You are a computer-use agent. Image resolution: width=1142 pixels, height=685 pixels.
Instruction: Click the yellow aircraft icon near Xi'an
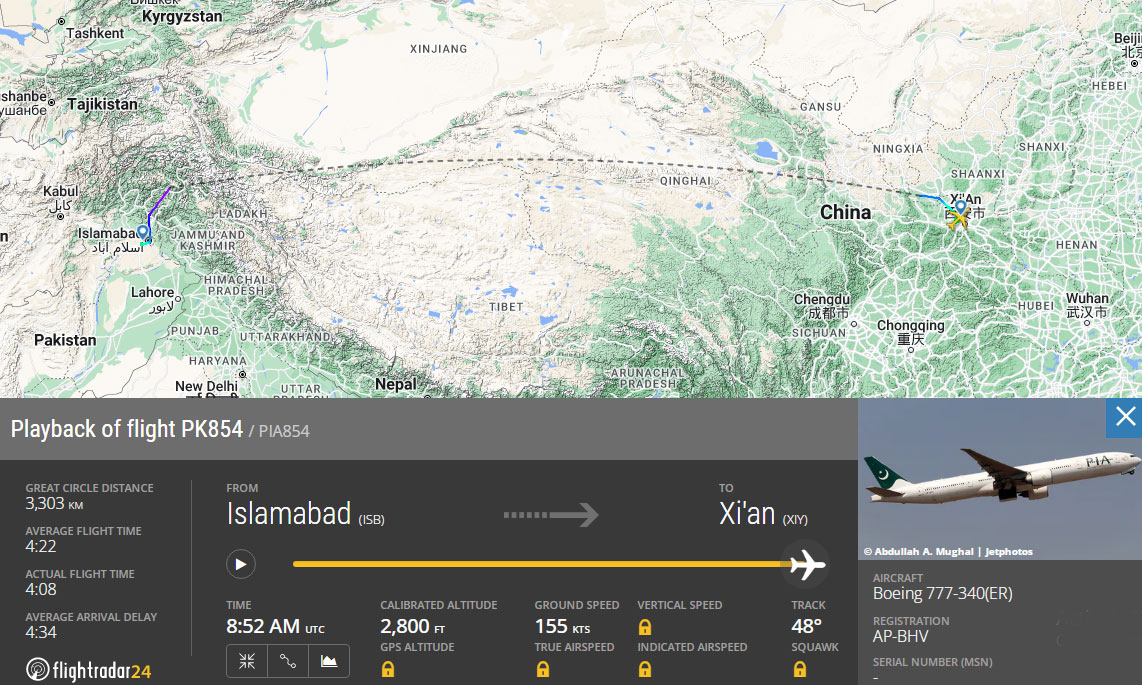click(x=957, y=218)
